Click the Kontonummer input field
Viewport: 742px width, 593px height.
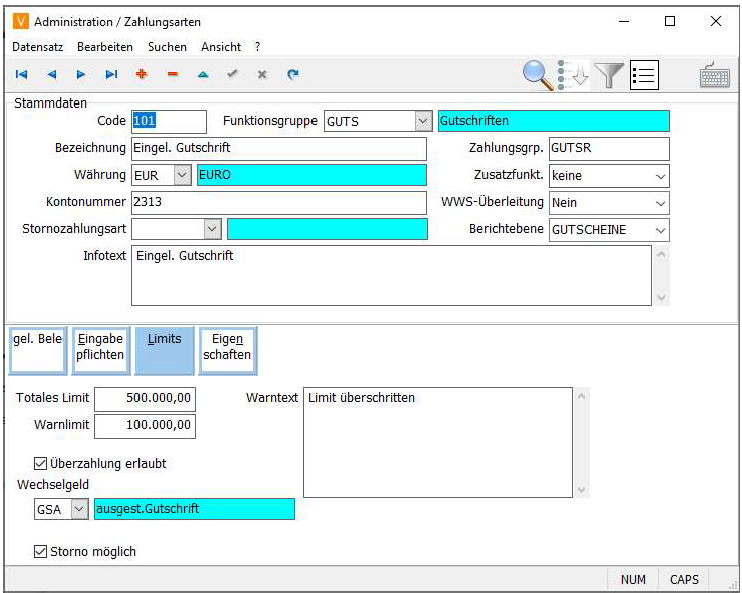tap(278, 202)
